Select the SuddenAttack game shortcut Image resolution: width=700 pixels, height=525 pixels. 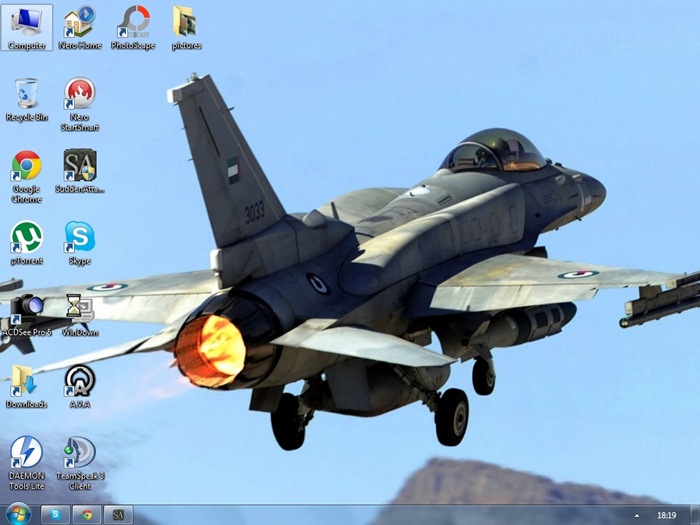80,171
